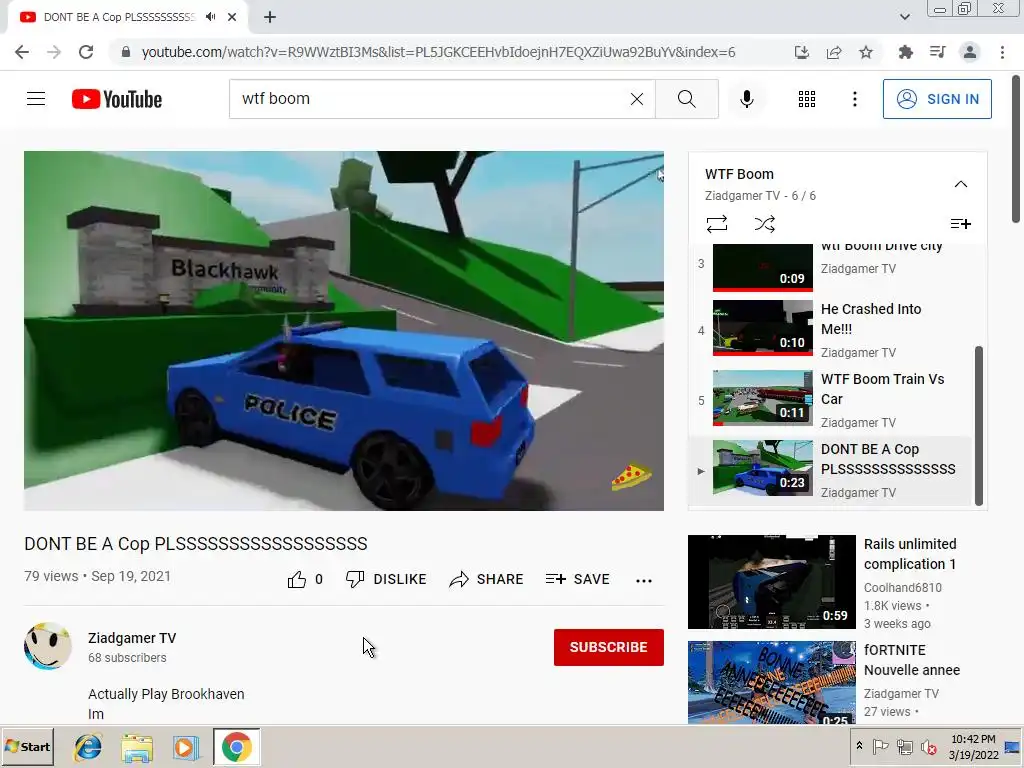The image size is (1024, 768).
Task: Share this page from address bar
Action: coord(834,52)
